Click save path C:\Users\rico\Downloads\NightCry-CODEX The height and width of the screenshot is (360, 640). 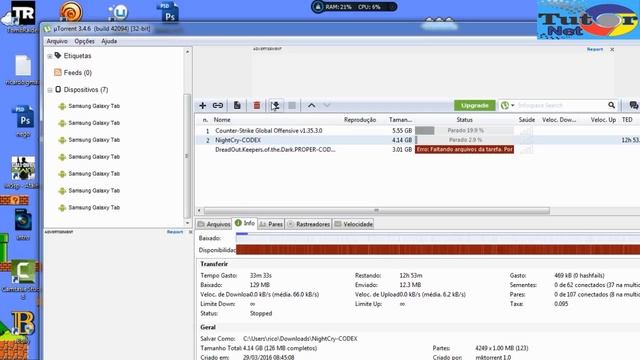[x=300, y=339]
